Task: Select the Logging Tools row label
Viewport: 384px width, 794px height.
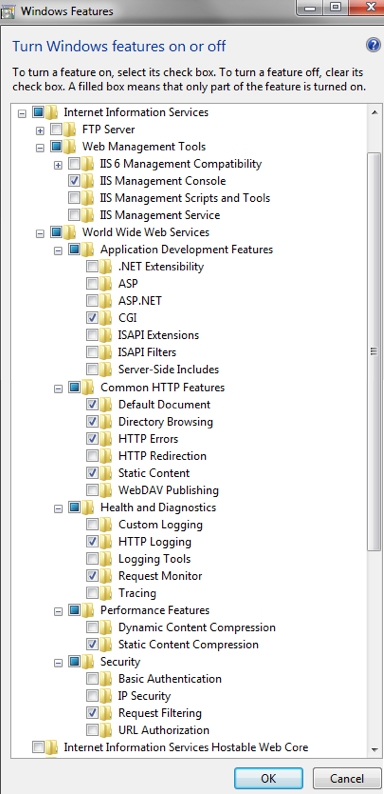Action: pyautogui.click(x=155, y=559)
